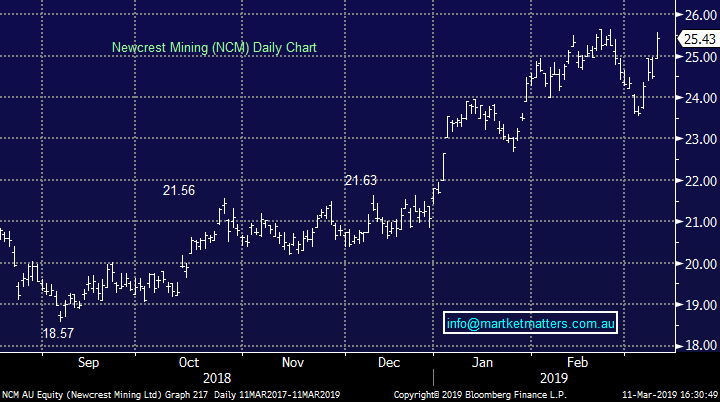Click the NCM AU Equity footer description
The image size is (720, 402).
click(x=171, y=395)
